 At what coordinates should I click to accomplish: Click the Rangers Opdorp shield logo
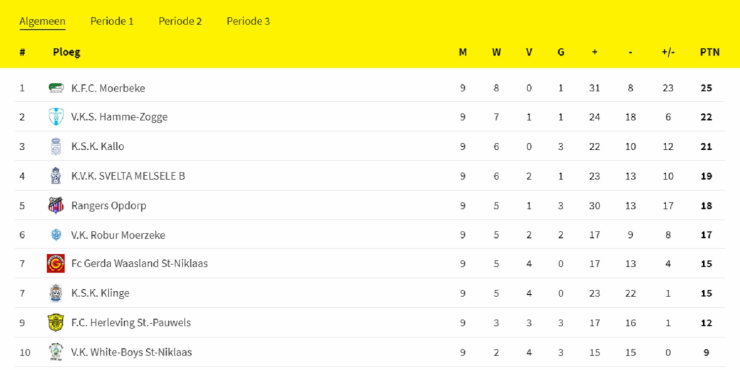point(56,205)
